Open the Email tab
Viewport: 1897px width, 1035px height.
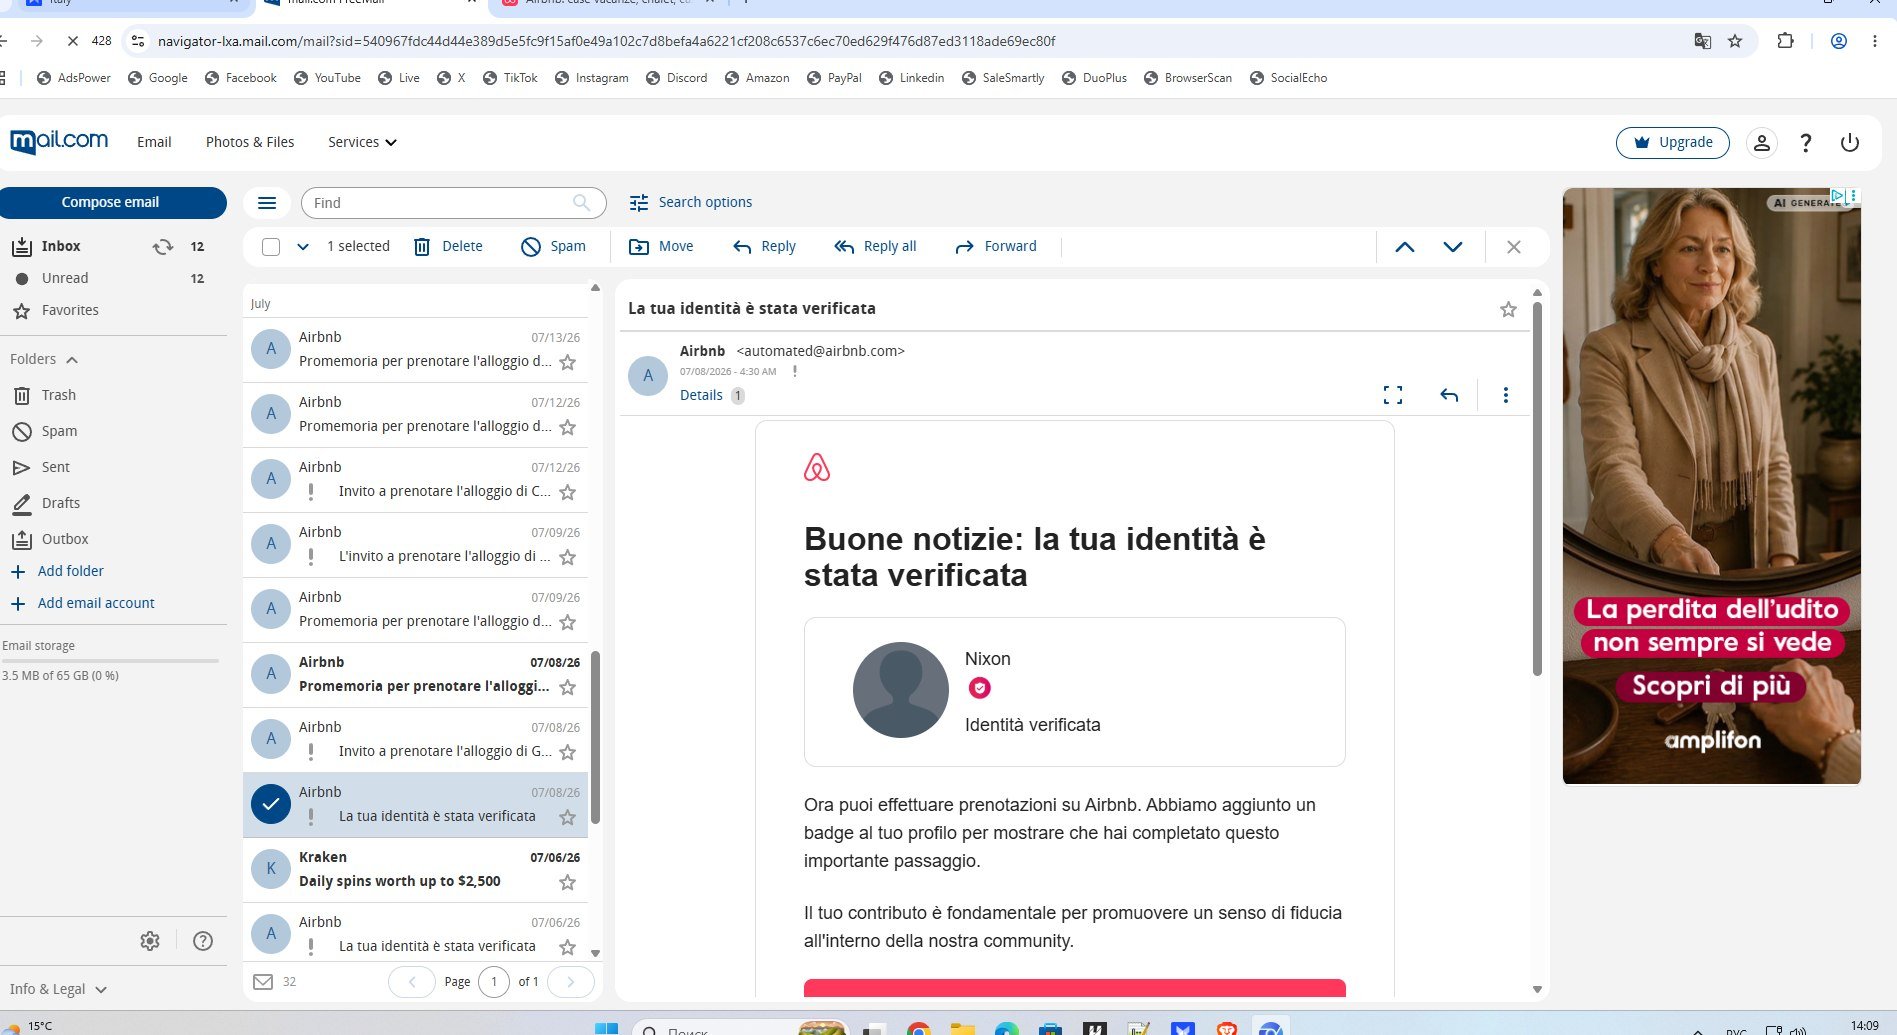coord(154,142)
